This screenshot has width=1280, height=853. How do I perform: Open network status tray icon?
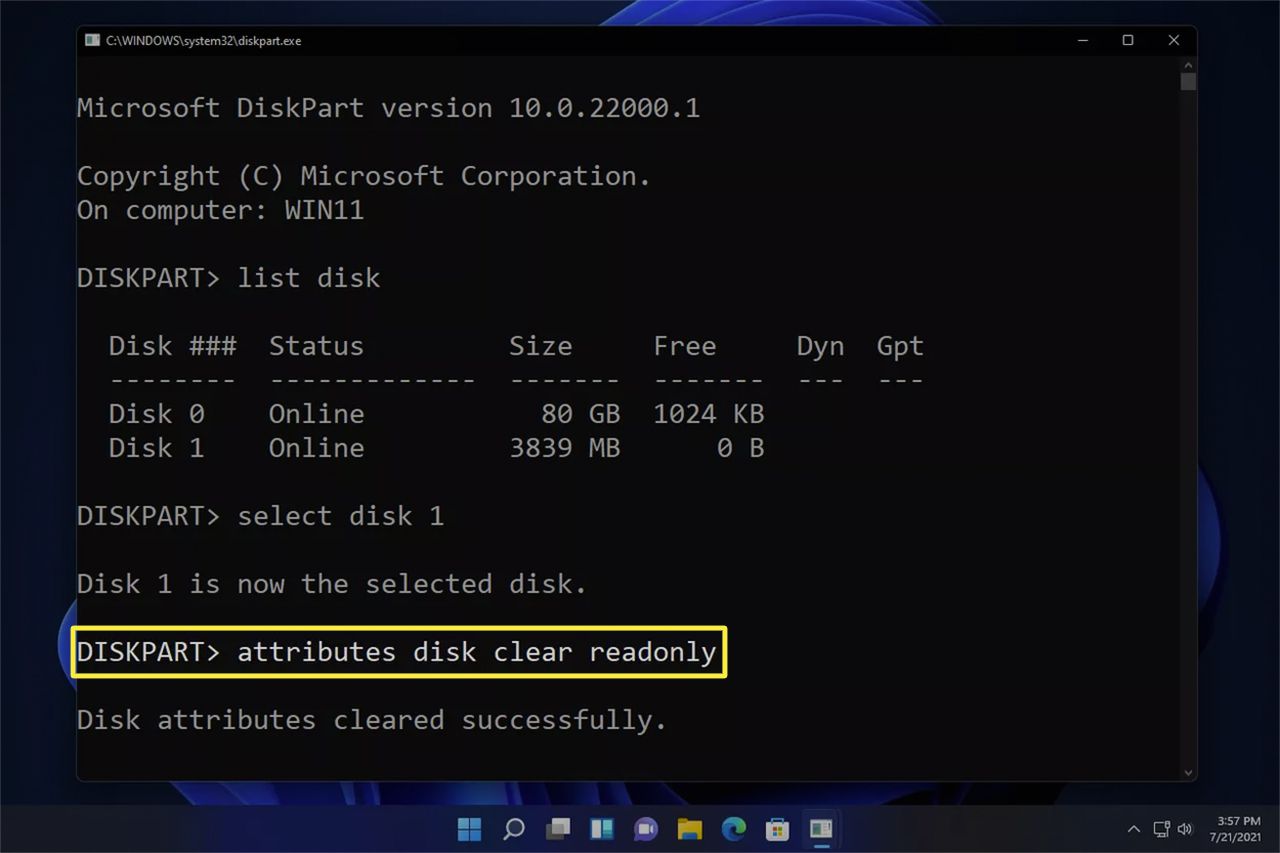(x=1161, y=829)
